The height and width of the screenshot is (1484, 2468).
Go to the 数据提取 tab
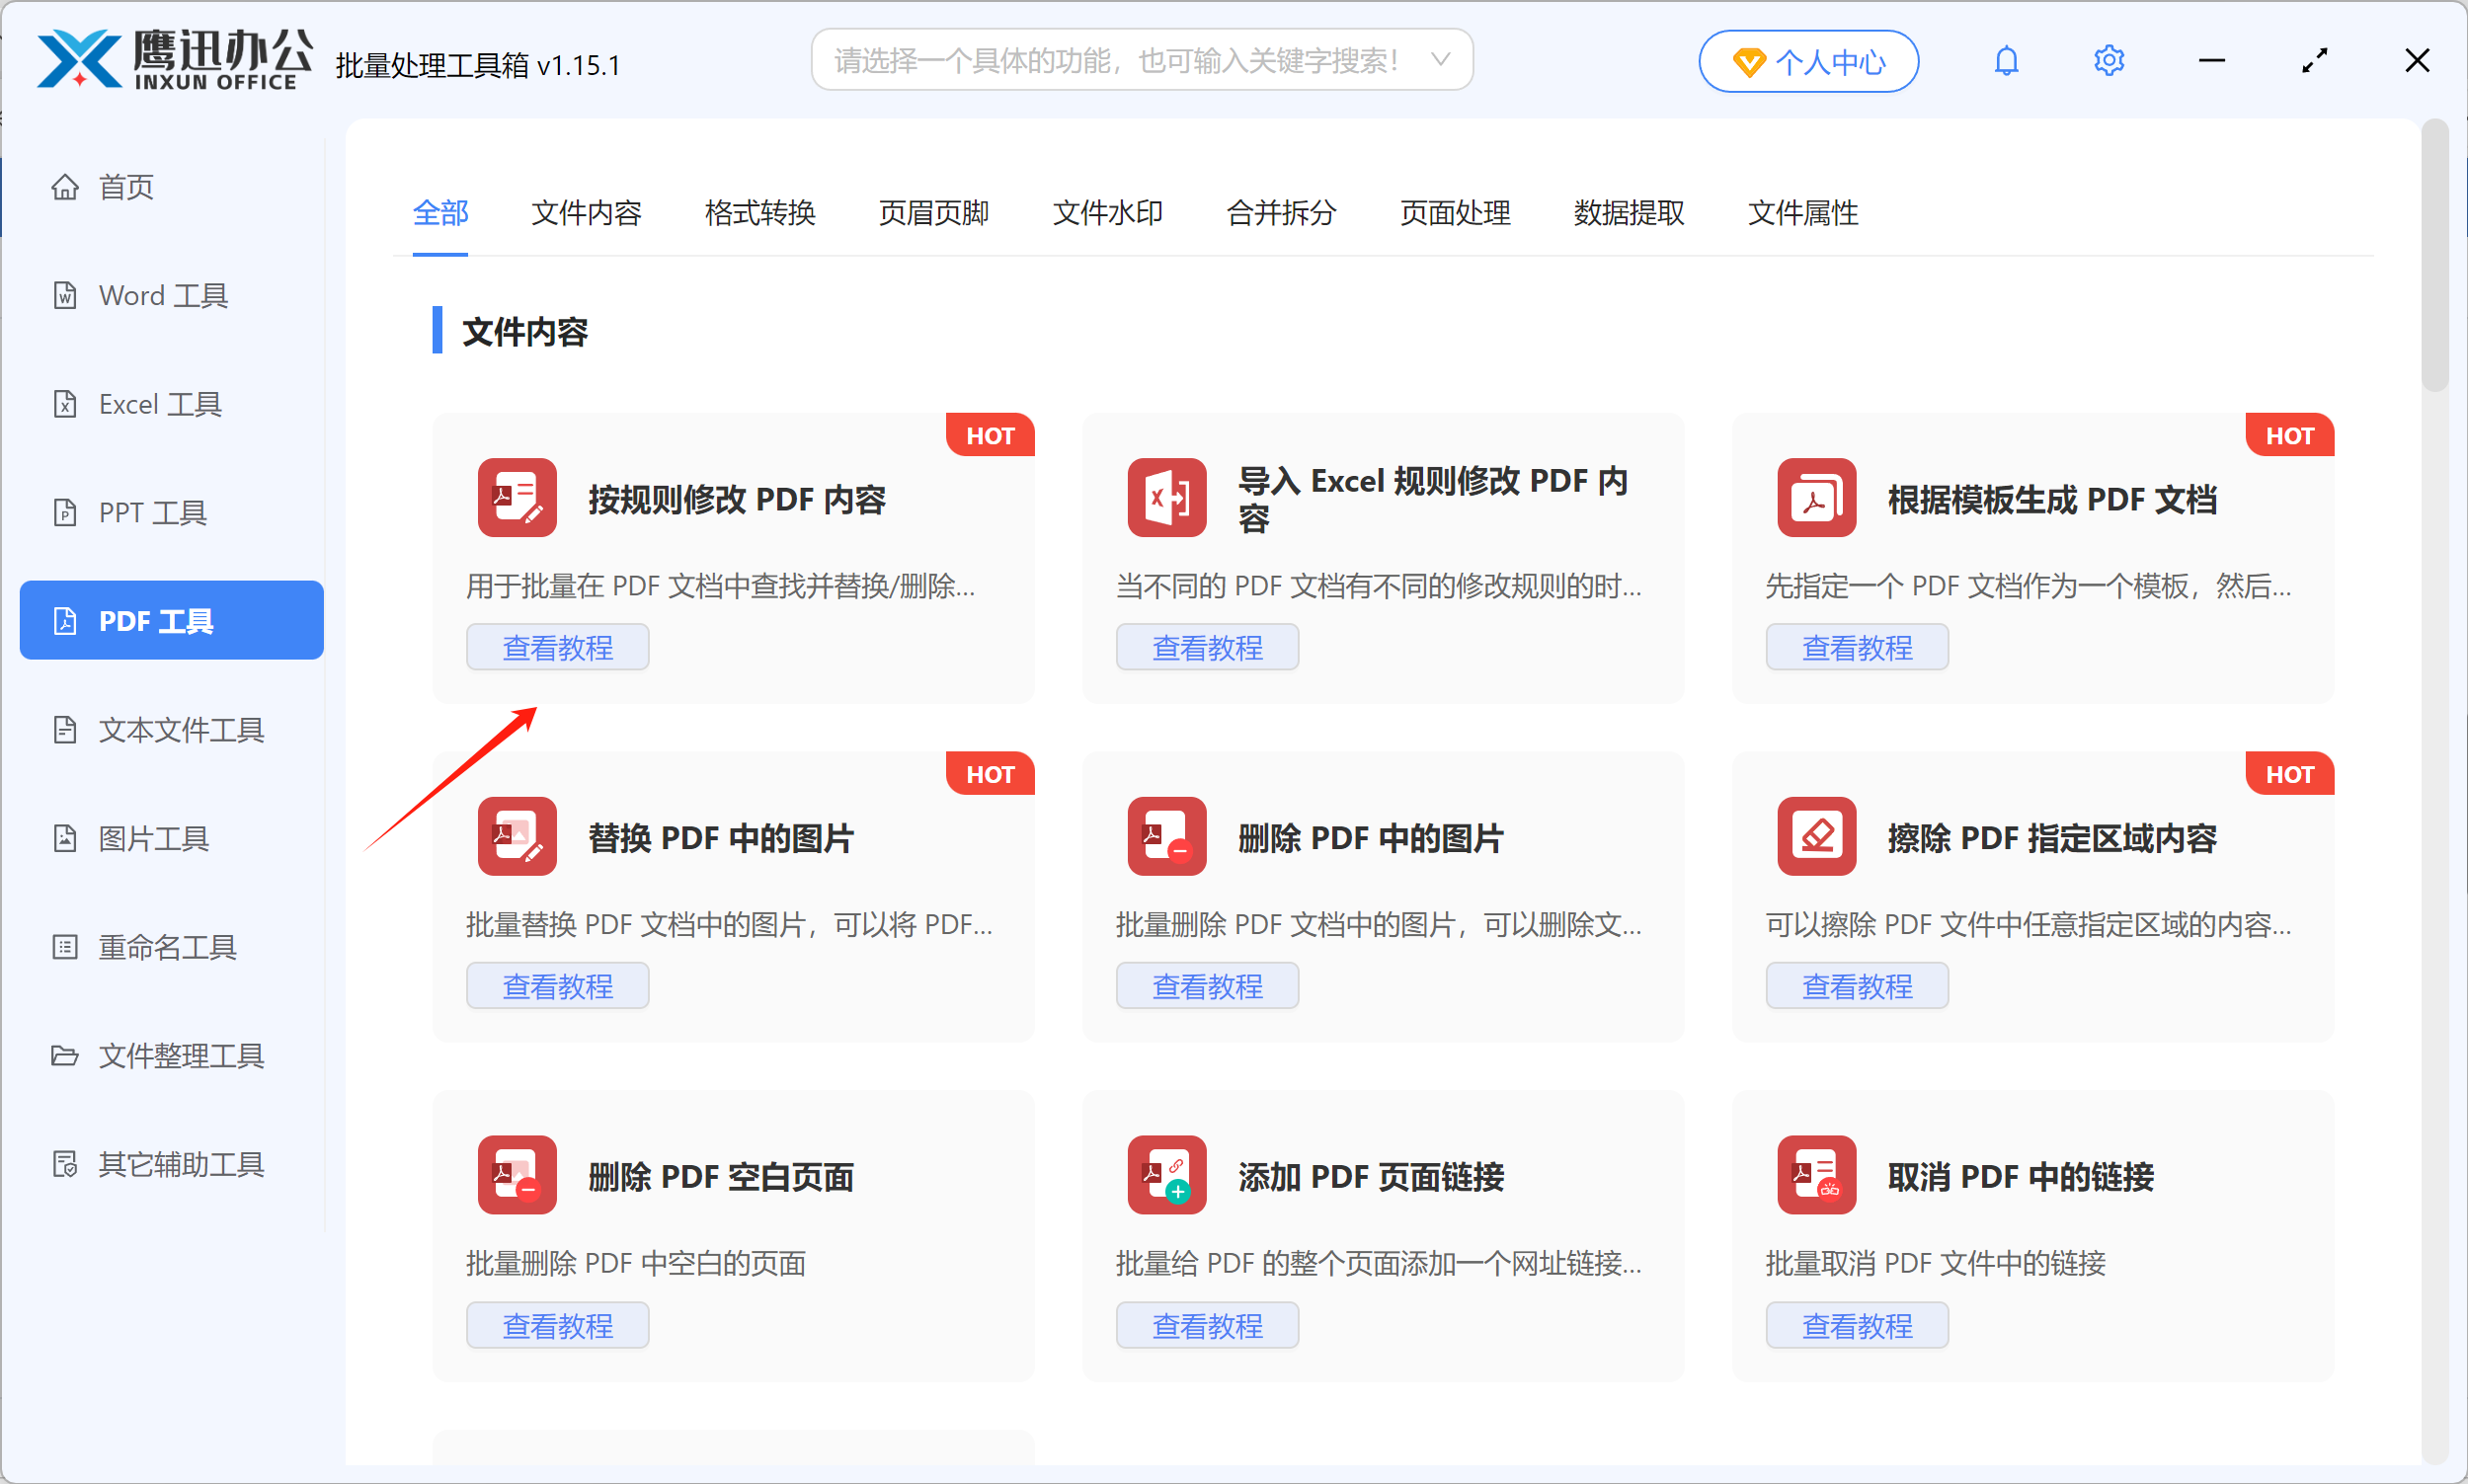(x=1630, y=213)
